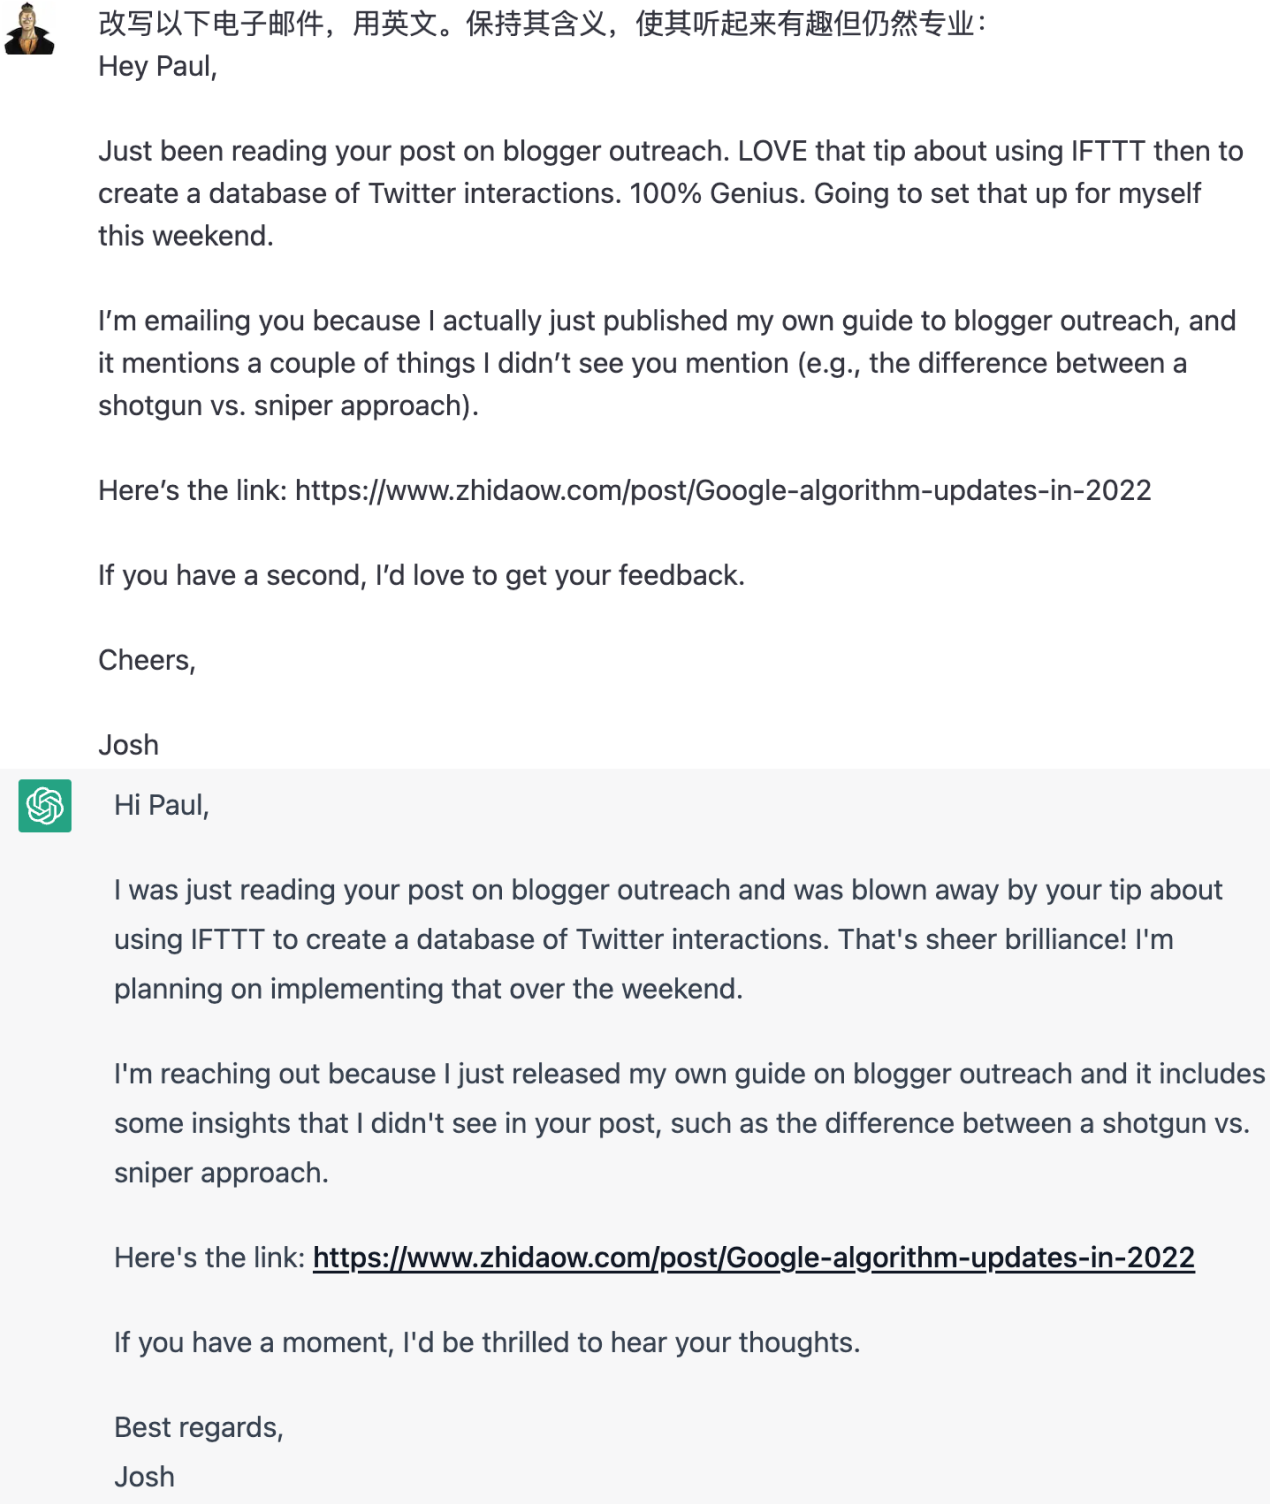Image resolution: width=1270 pixels, height=1504 pixels.
Task: Click the user profile avatar
Action: point(29,29)
